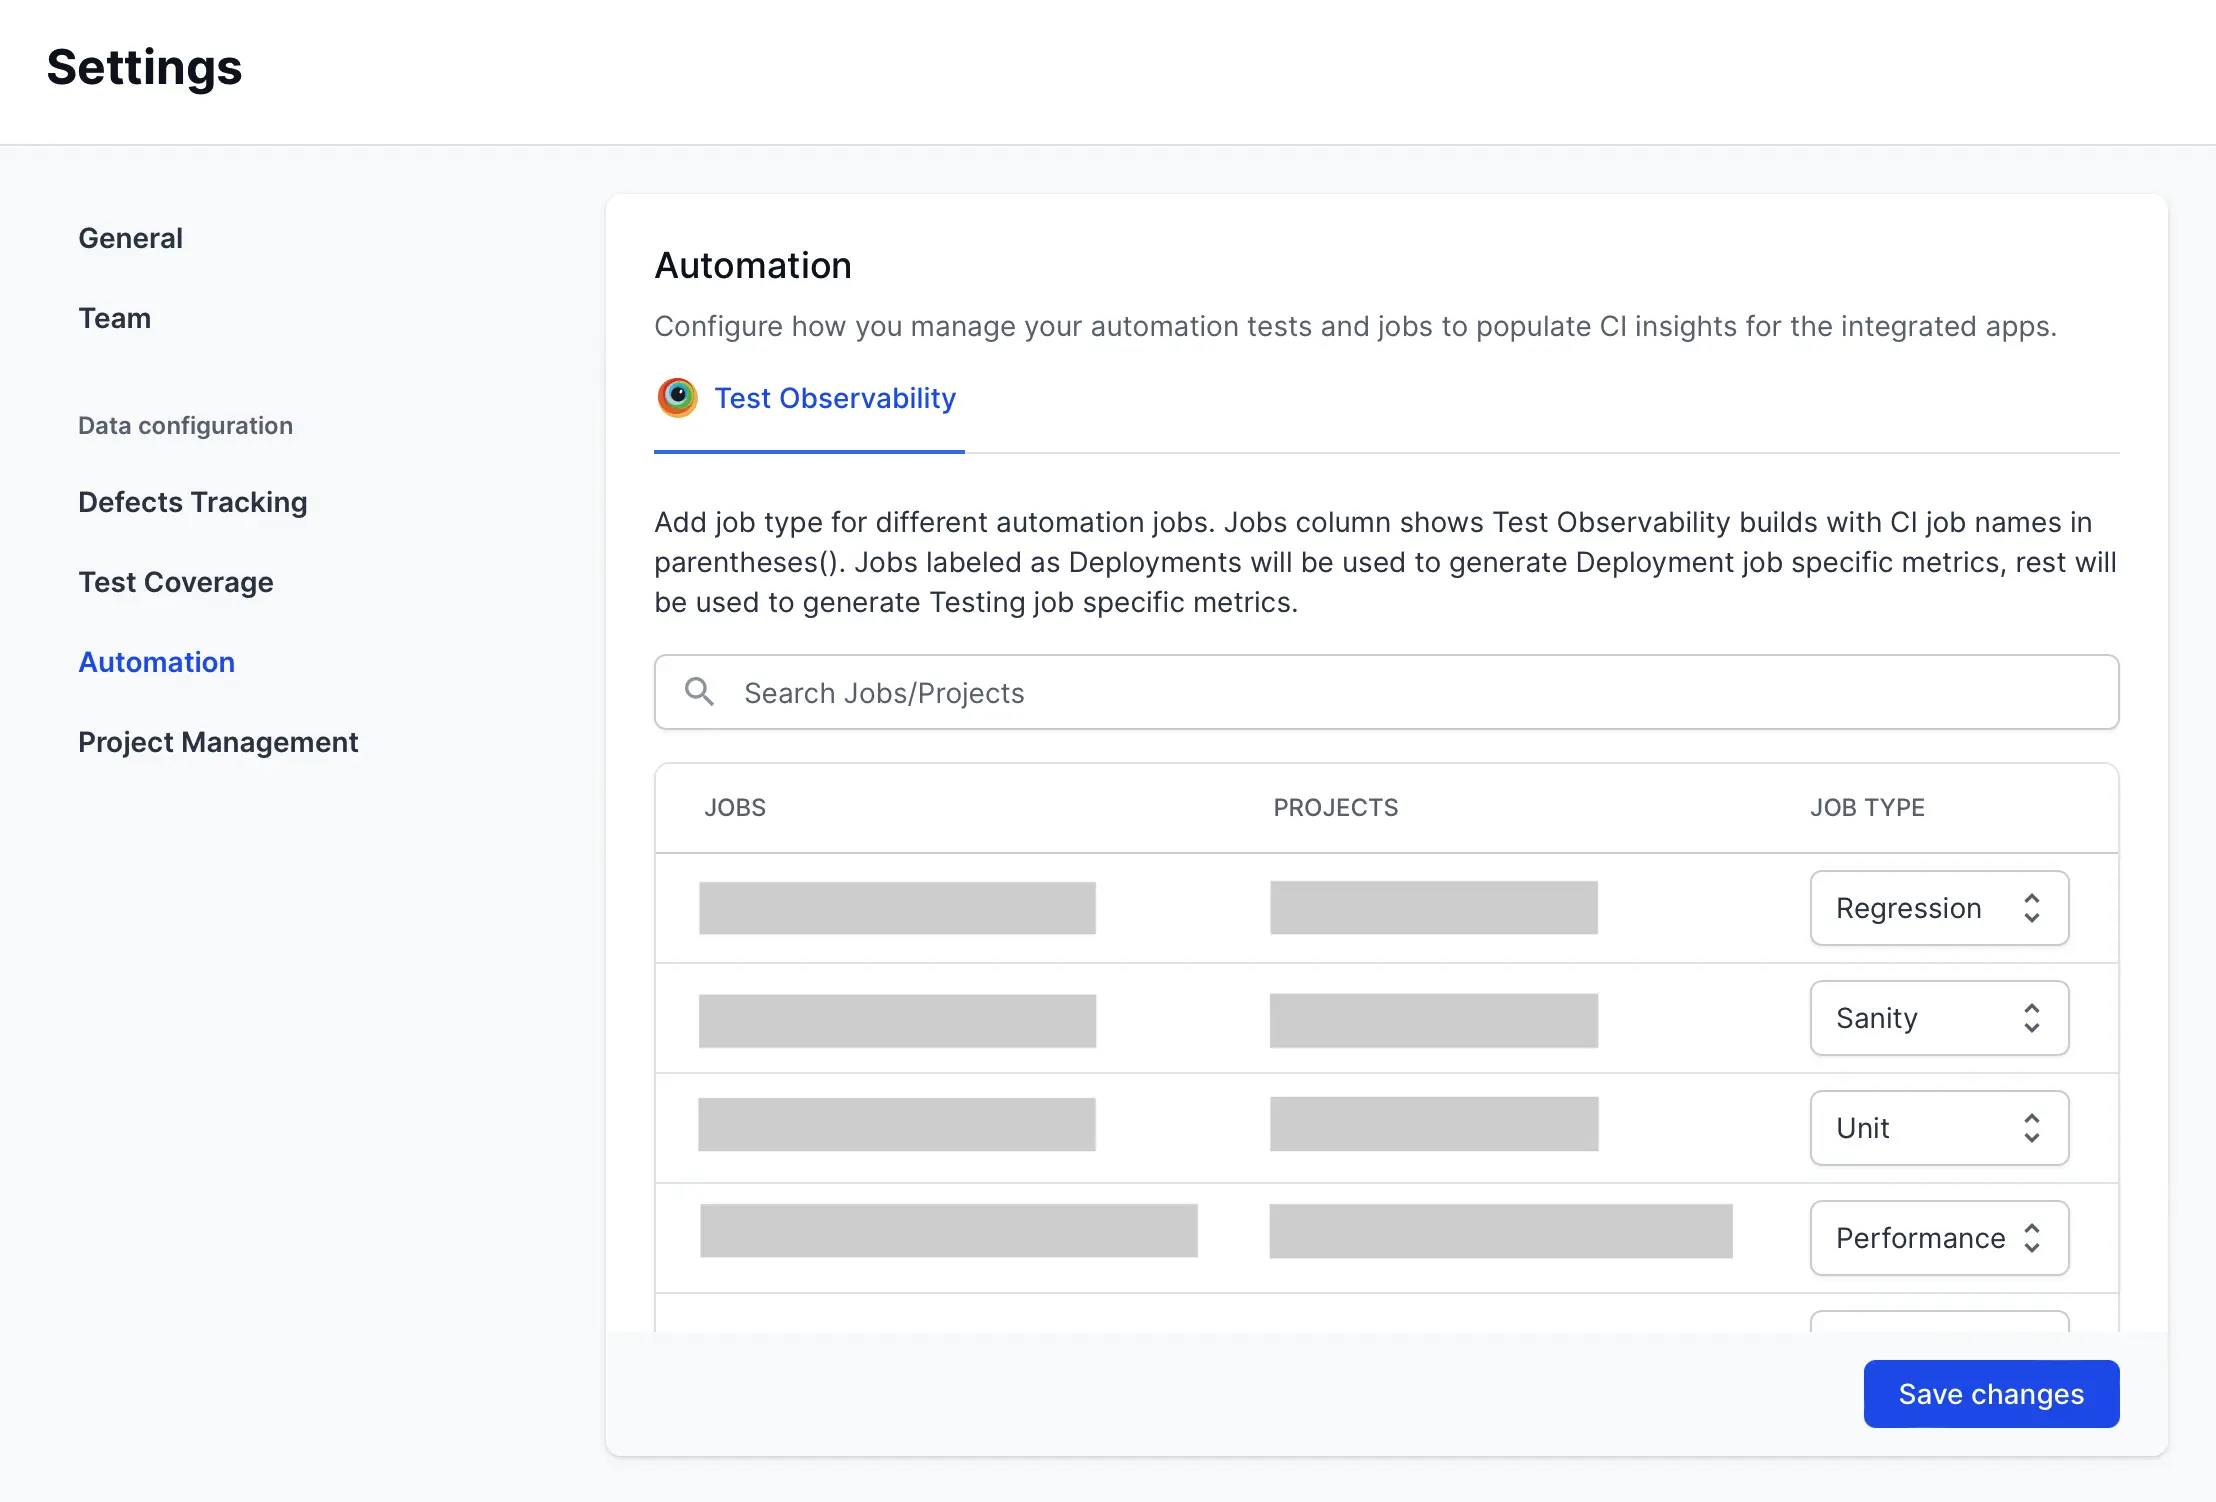Open Project Management settings
Screen dimensions: 2216x1502
point(217,742)
